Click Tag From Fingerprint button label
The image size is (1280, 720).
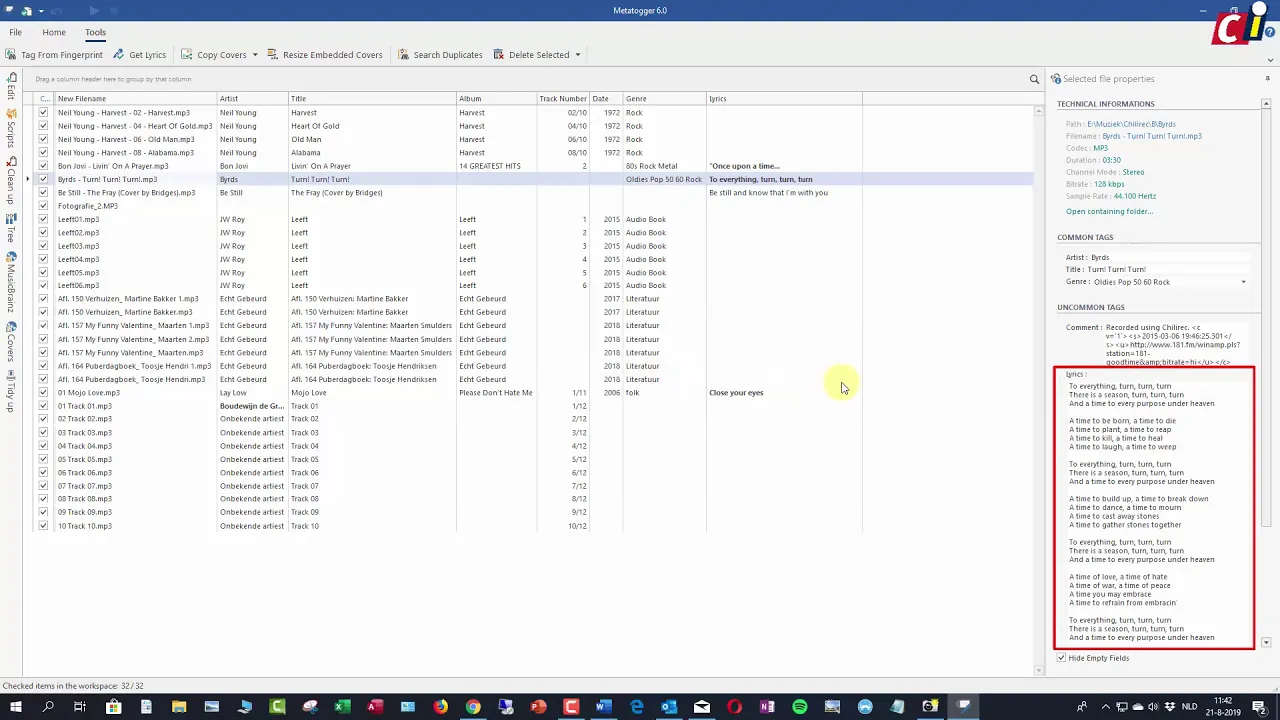[x=62, y=55]
